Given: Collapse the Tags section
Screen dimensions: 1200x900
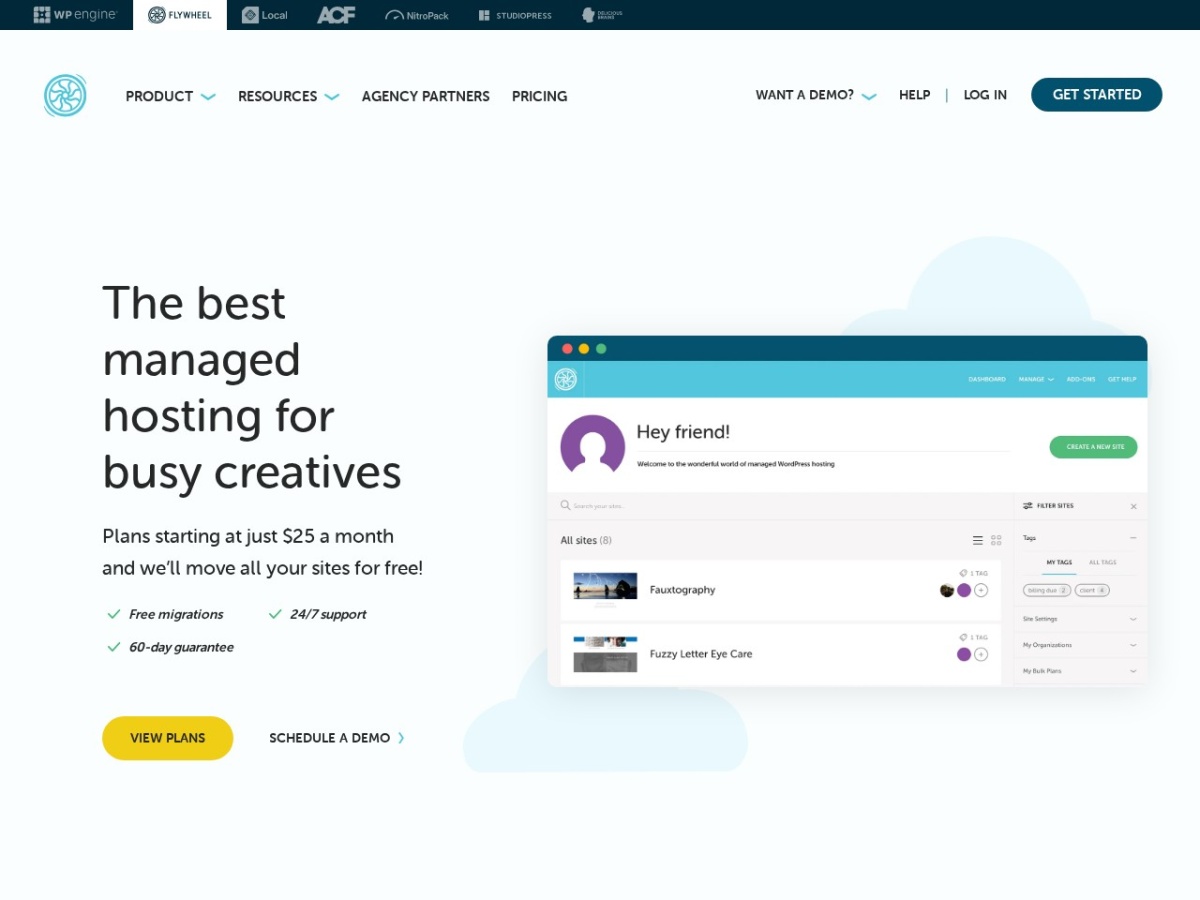Looking at the screenshot, I should coord(1133,538).
